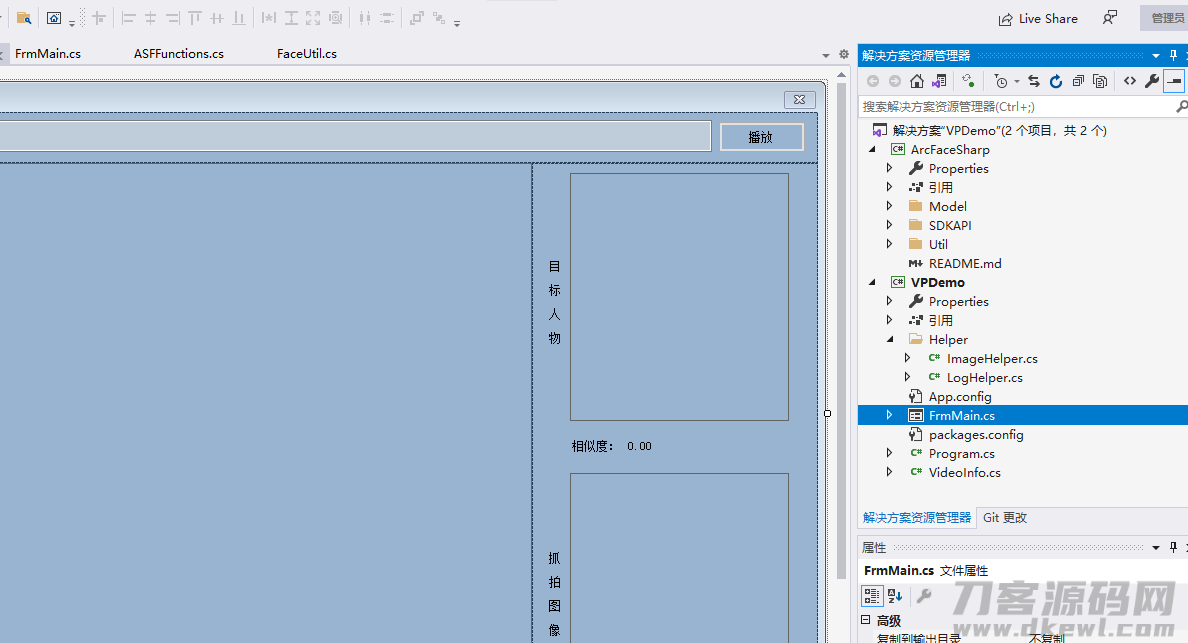Screen dimensions: 1188x643
Task: Toggle Show All Files in Solution Explorer
Action: (1101, 81)
